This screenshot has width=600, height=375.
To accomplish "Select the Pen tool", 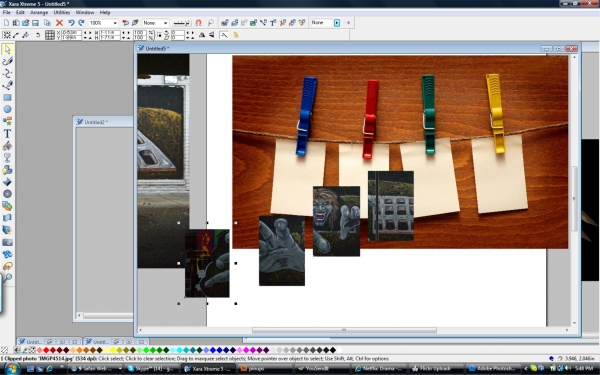I will coord(7,85).
